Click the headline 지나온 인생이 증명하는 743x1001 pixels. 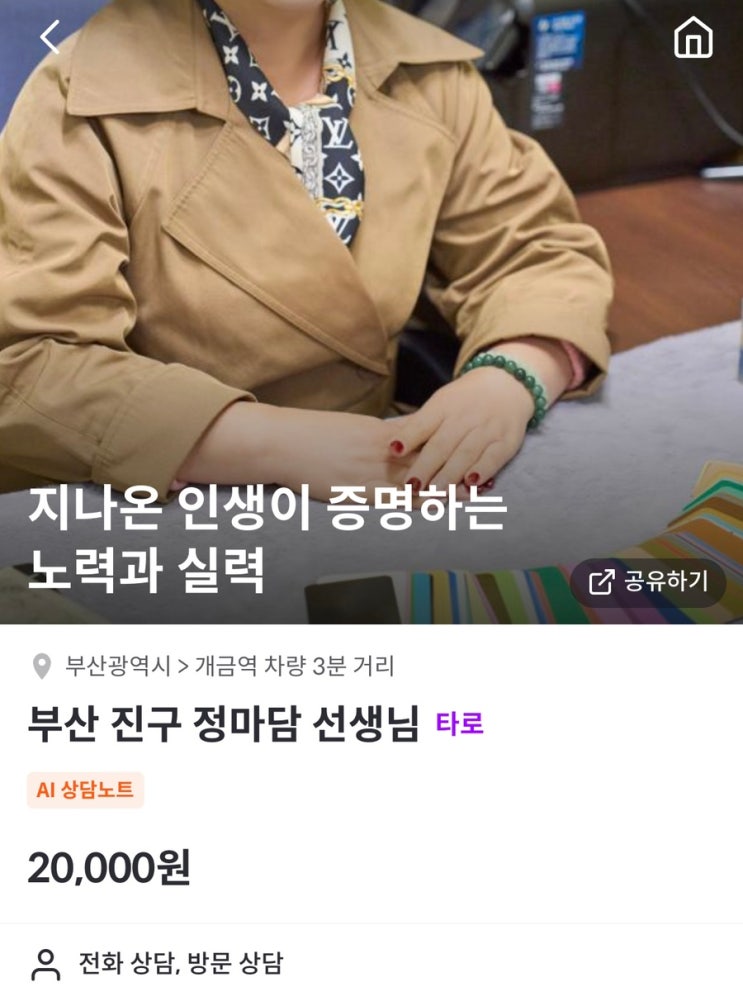coord(267,509)
